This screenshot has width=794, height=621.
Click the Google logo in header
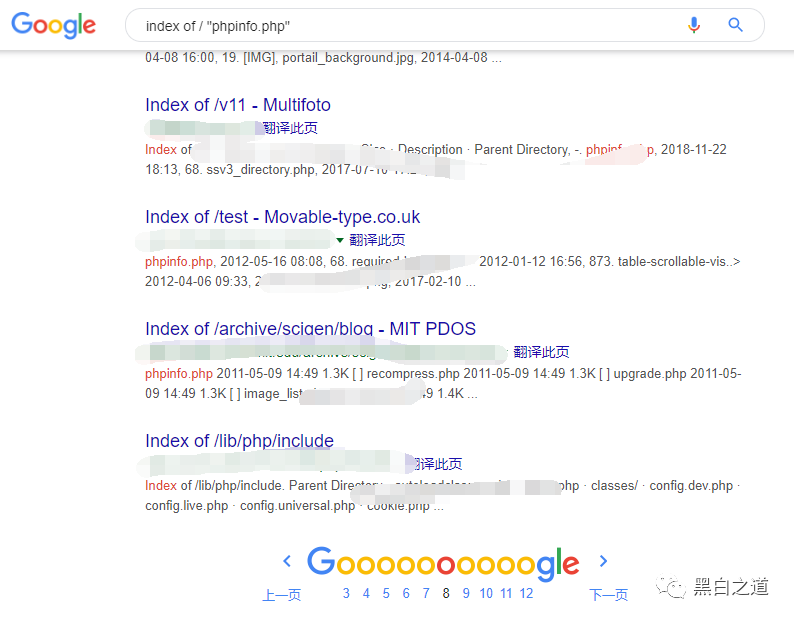[54, 26]
